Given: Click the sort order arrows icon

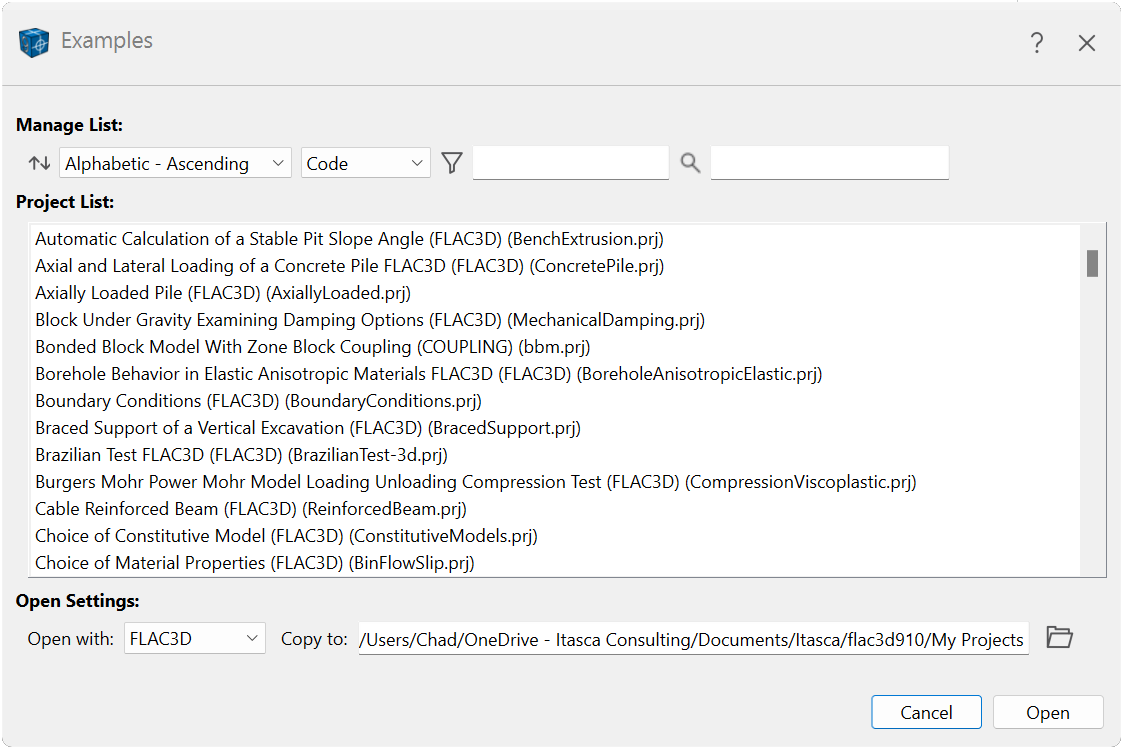Looking at the screenshot, I should [x=39, y=163].
